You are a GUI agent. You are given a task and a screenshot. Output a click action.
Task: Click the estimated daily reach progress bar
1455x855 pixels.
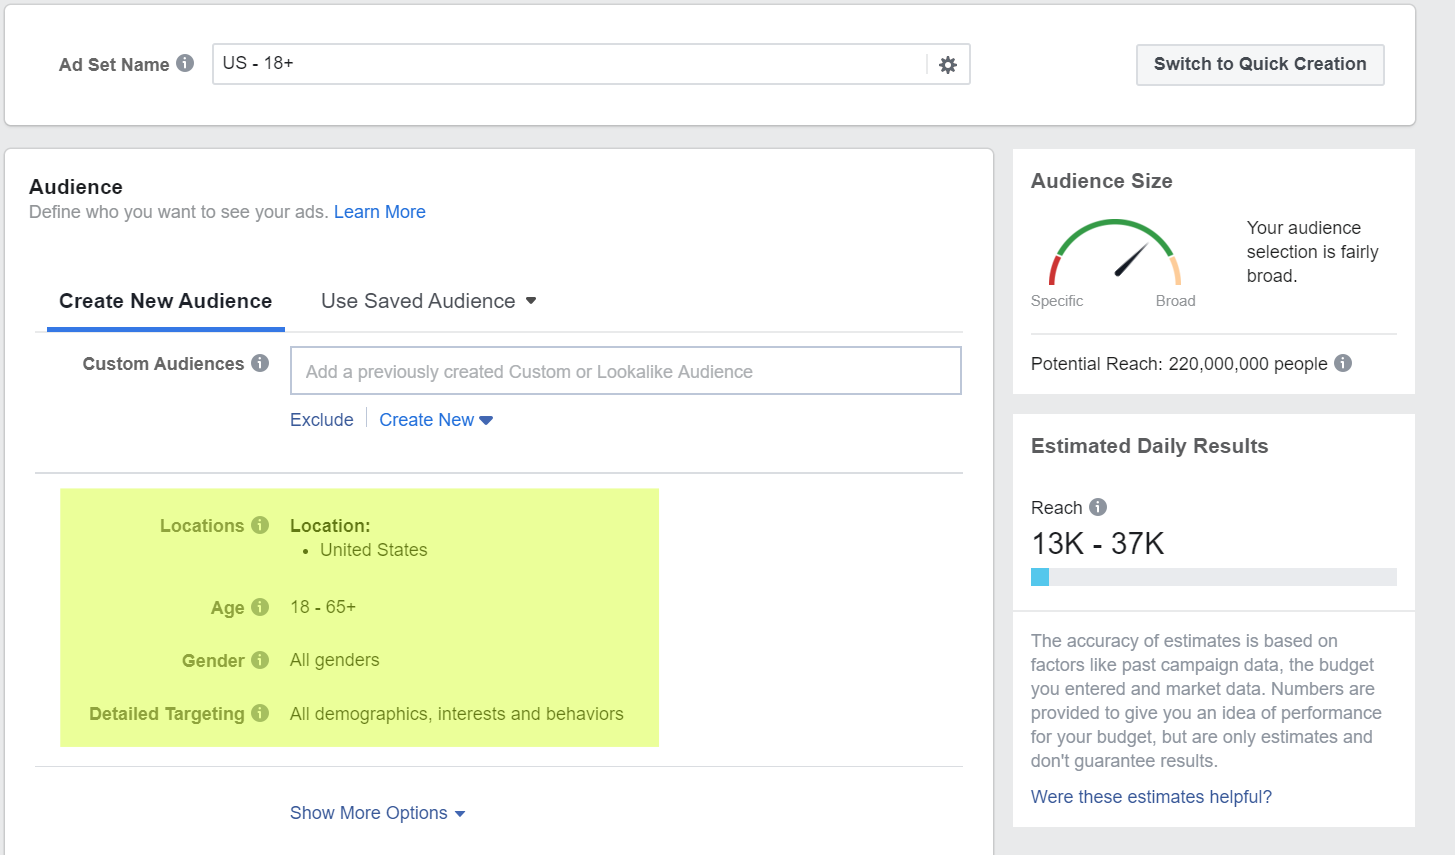point(1214,577)
